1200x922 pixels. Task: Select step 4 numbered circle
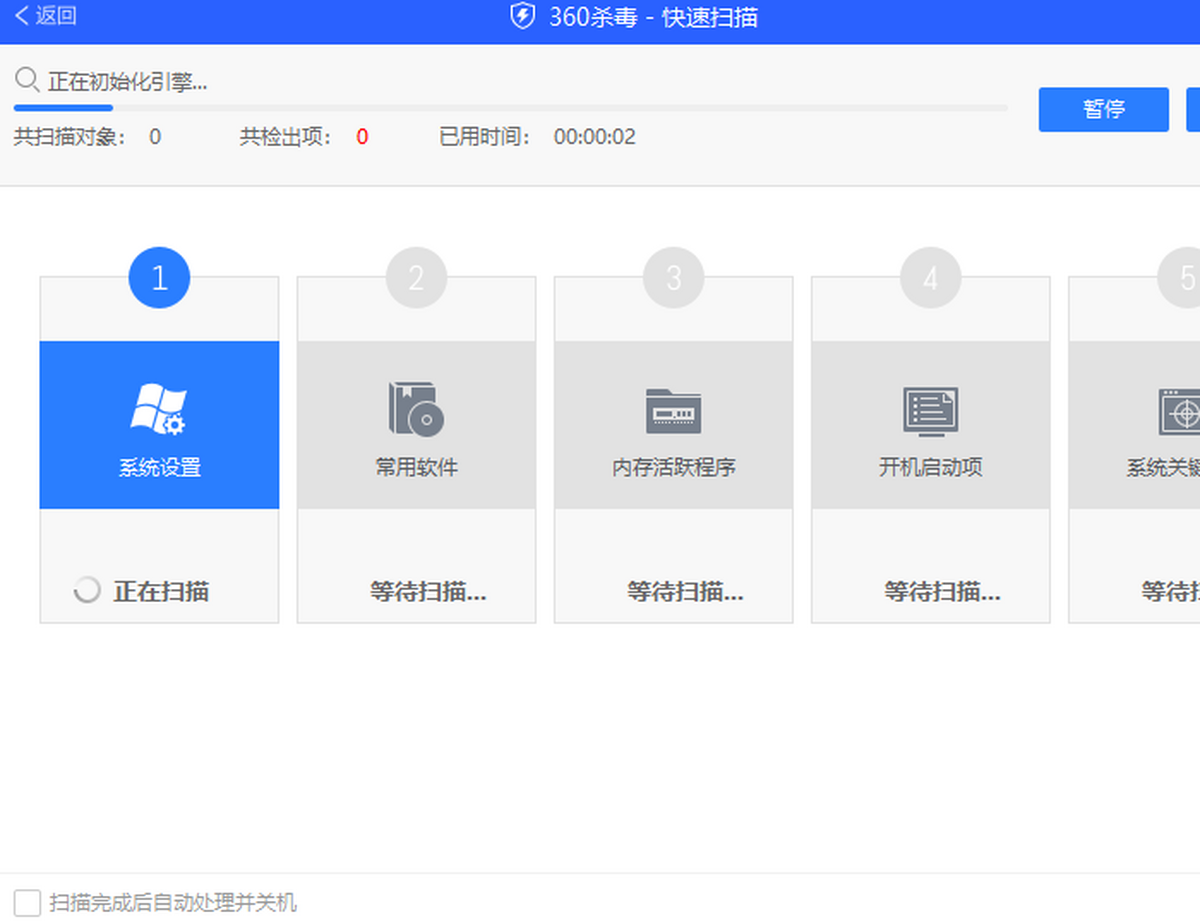point(930,278)
